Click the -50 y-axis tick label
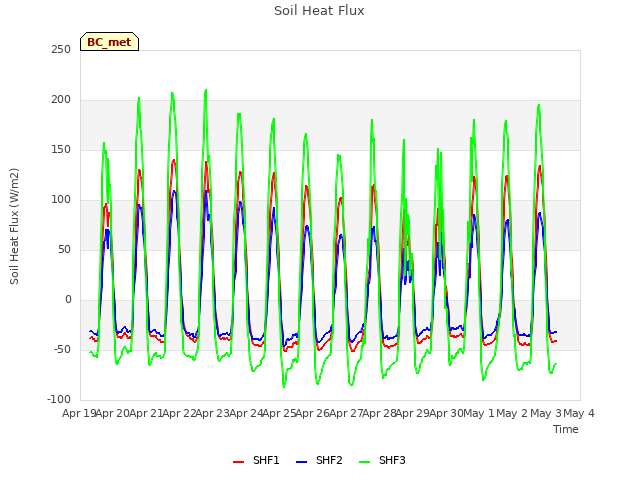Screen dimensions: 640x480 [62, 350]
